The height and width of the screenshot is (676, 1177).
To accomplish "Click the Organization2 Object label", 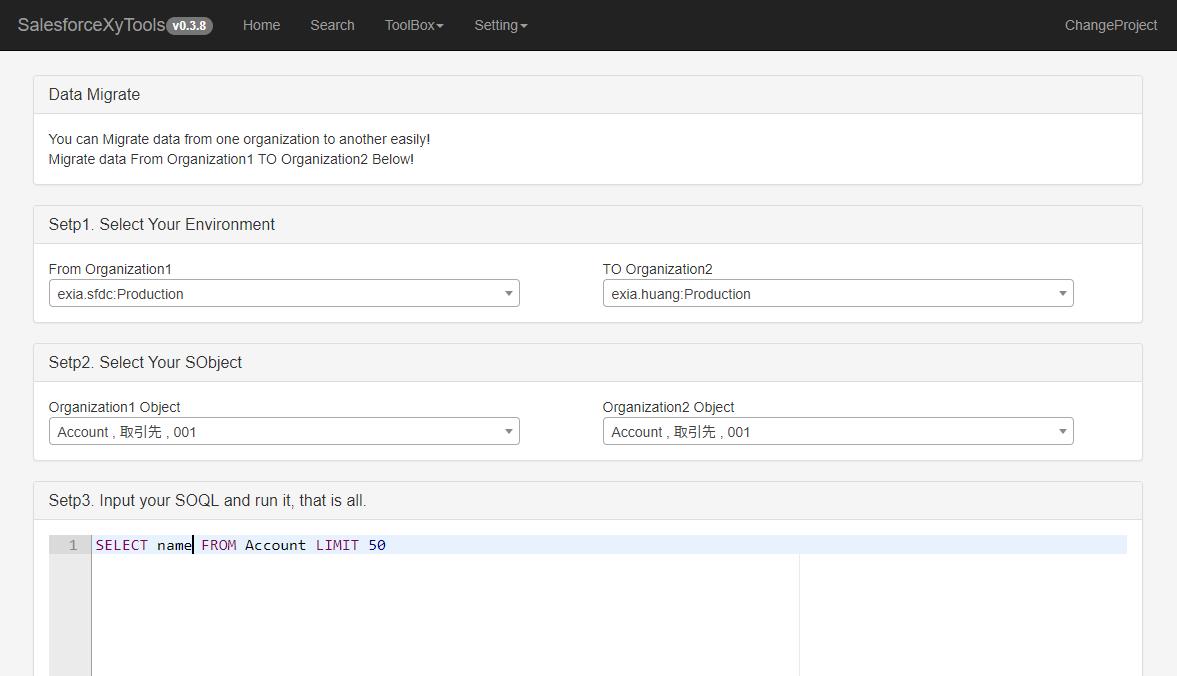I will click(668, 407).
